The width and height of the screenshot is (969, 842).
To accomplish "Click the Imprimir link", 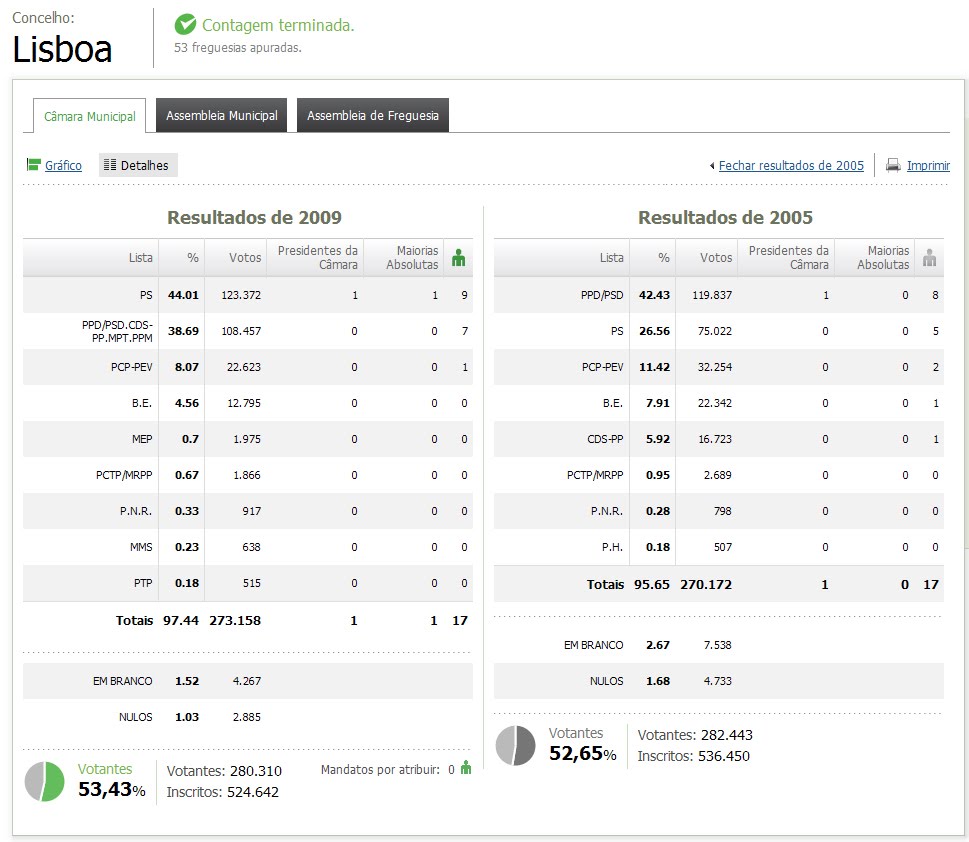I will (x=928, y=165).
